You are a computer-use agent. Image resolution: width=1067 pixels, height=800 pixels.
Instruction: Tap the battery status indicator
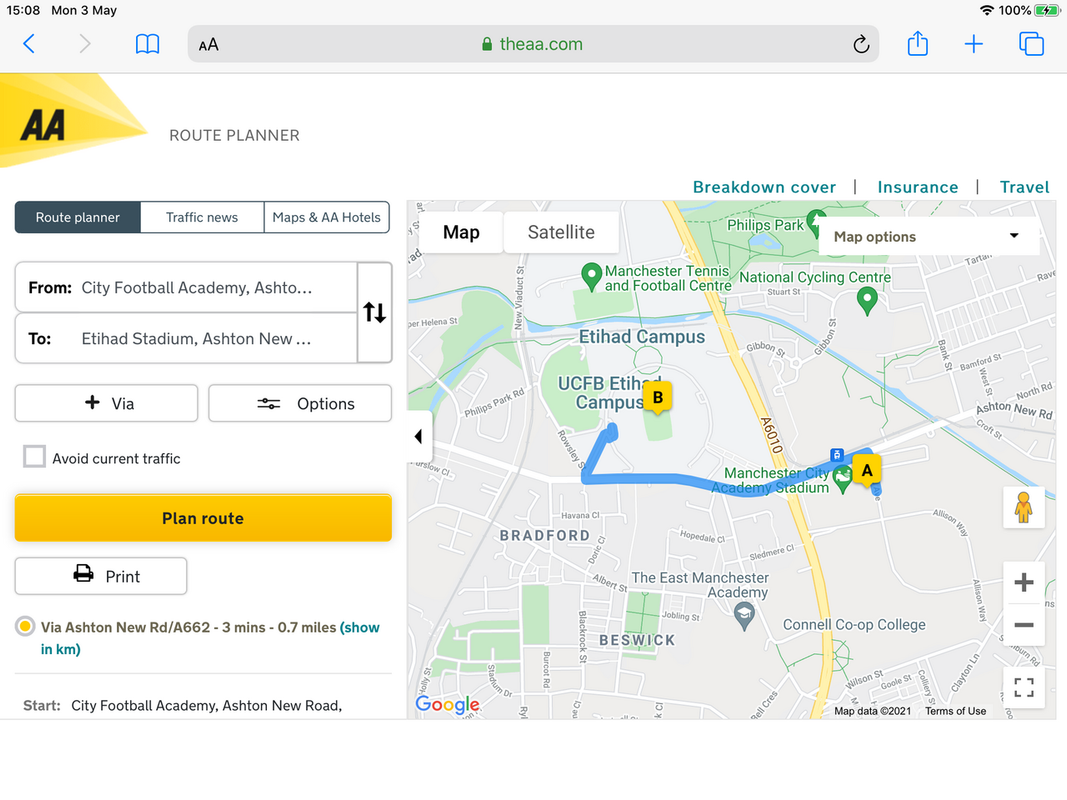pyautogui.click(x=1047, y=10)
